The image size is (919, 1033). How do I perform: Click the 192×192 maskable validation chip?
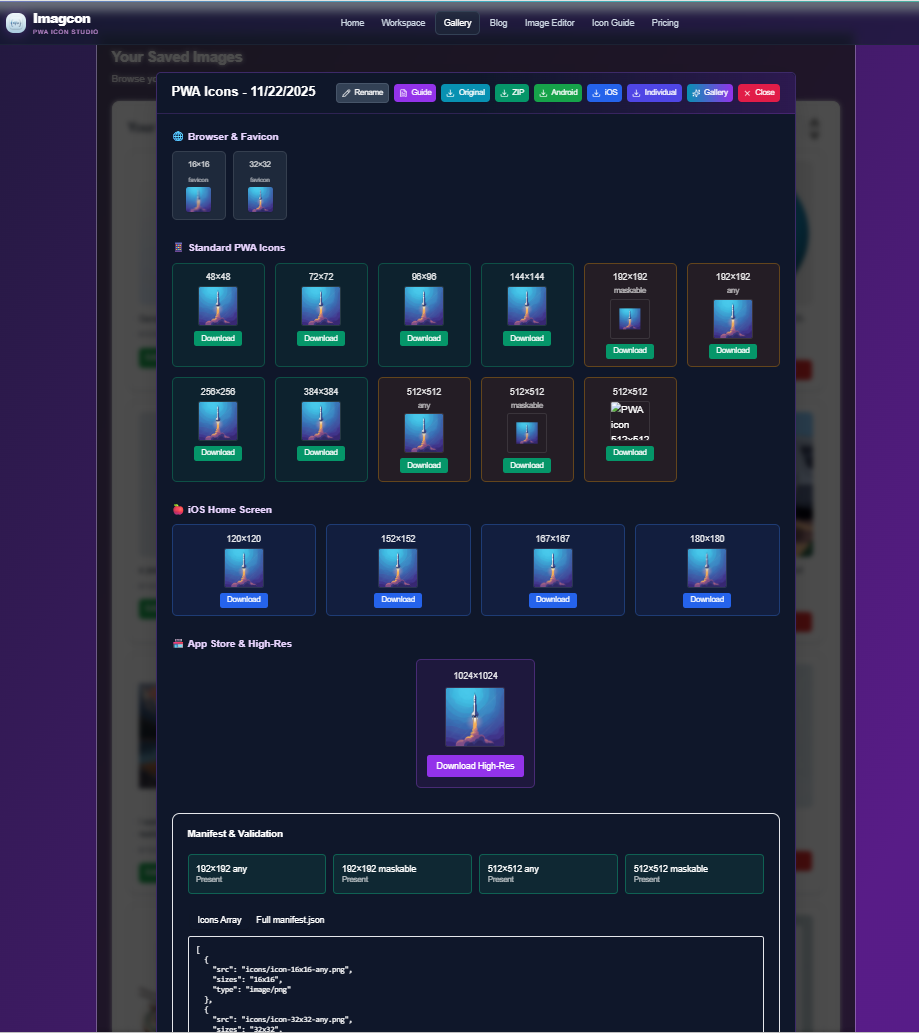[x=402, y=873]
